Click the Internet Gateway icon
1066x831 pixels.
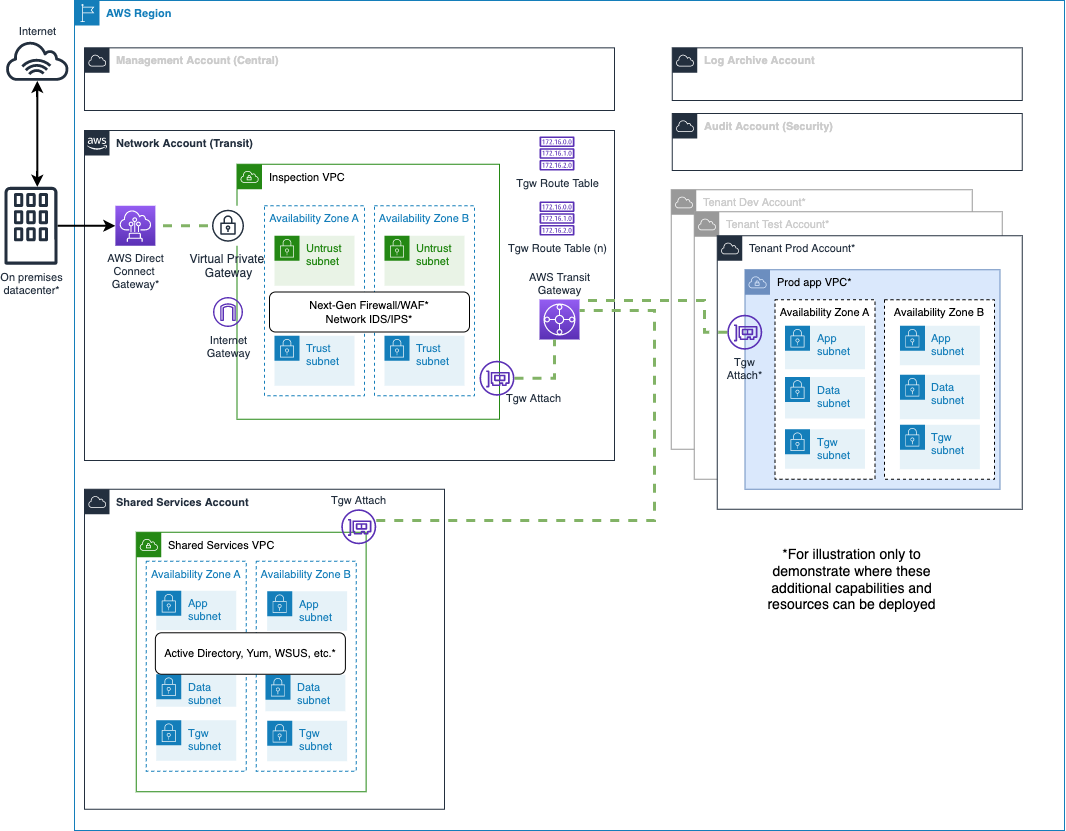(228, 312)
